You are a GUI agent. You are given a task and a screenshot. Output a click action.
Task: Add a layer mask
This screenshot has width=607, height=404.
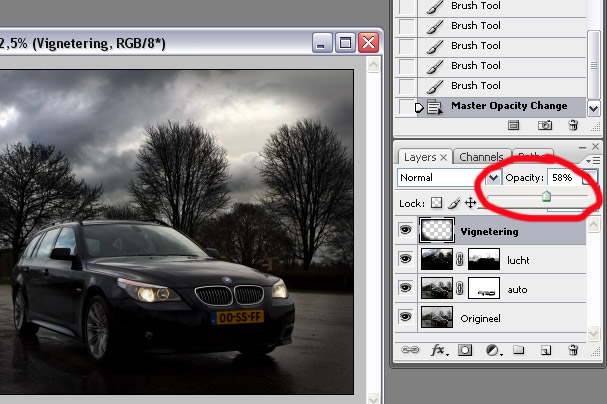click(x=465, y=350)
